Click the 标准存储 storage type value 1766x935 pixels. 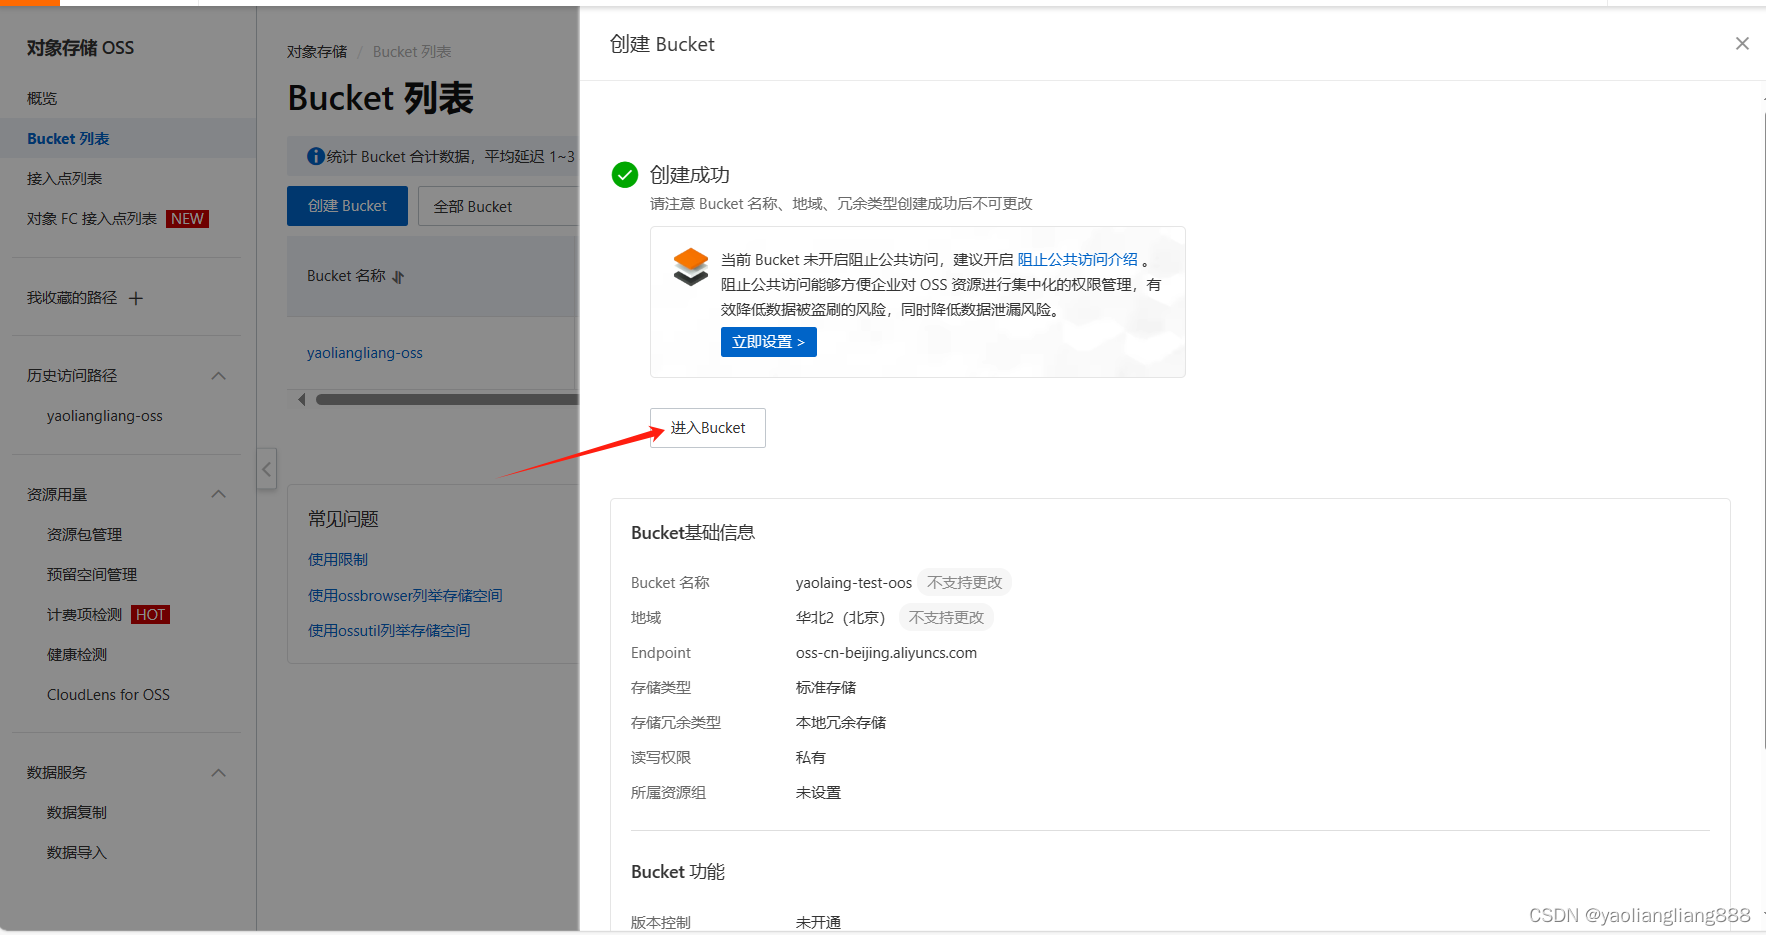(826, 688)
